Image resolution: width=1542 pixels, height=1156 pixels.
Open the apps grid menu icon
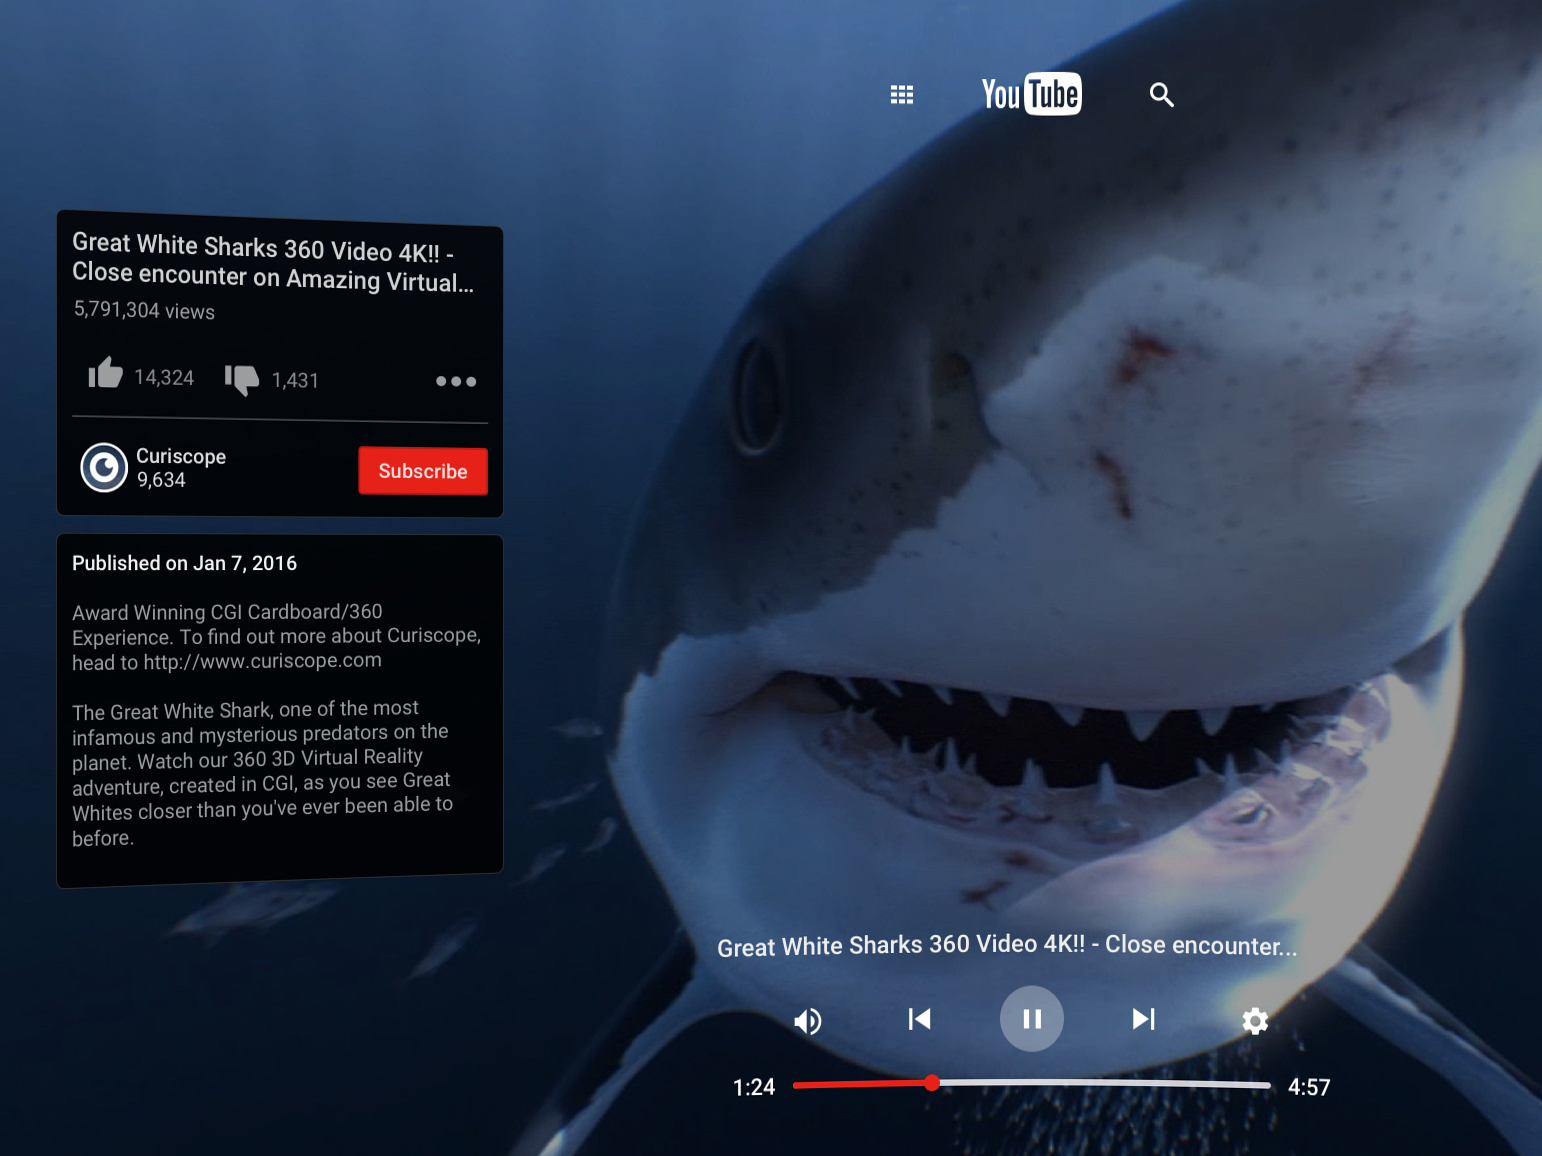click(902, 95)
